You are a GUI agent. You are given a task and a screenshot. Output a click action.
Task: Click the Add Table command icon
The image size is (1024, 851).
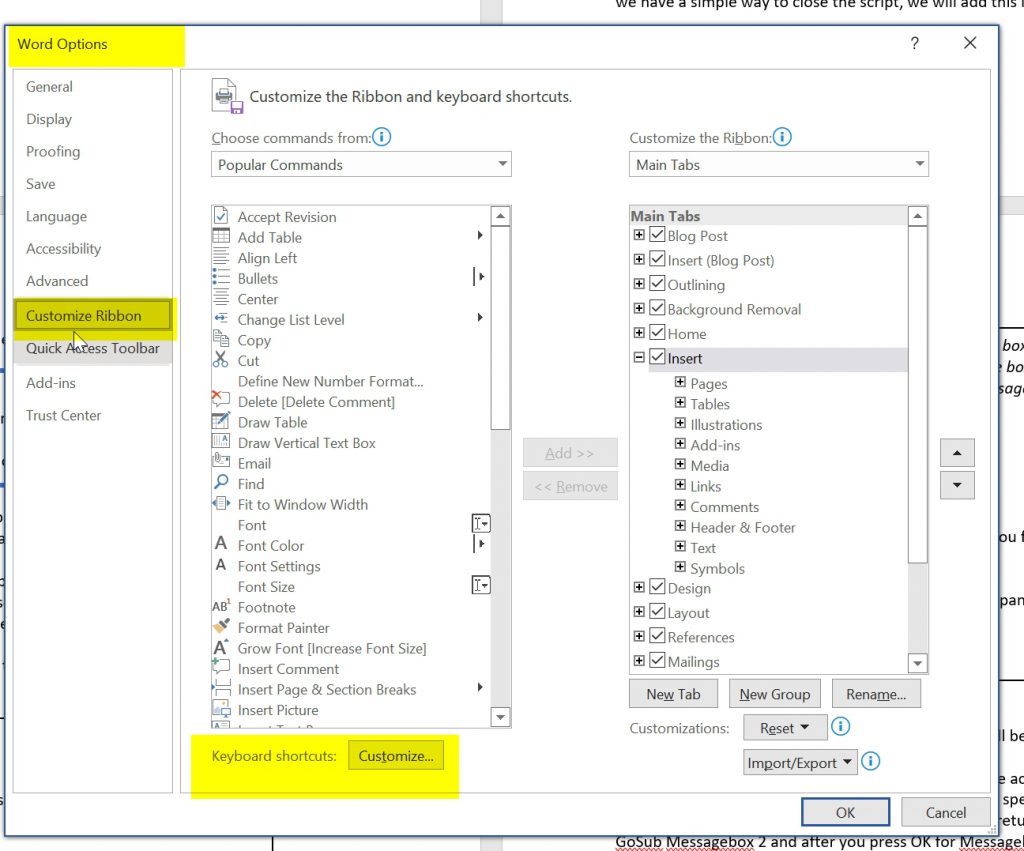pos(221,237)
